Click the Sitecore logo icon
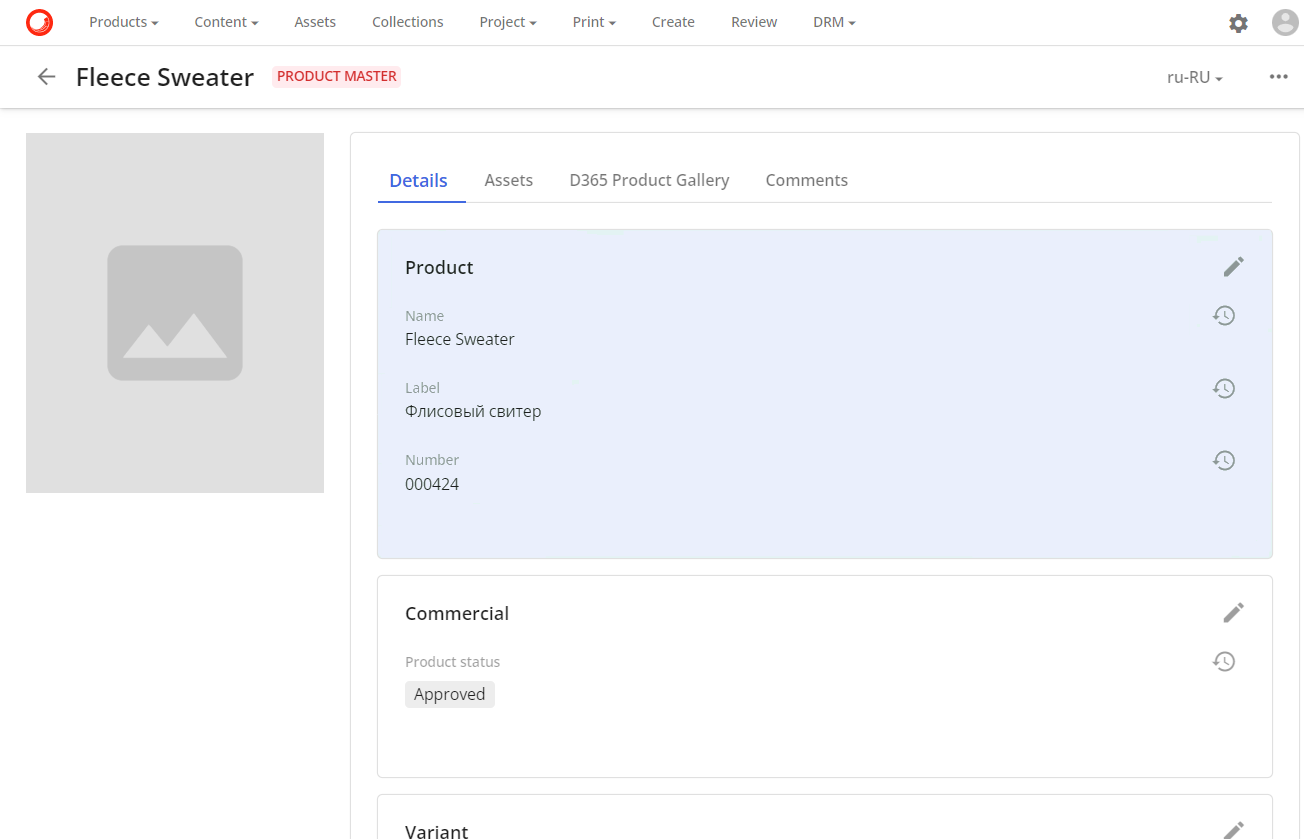The image size is (1304, 839). coord(39,22)
